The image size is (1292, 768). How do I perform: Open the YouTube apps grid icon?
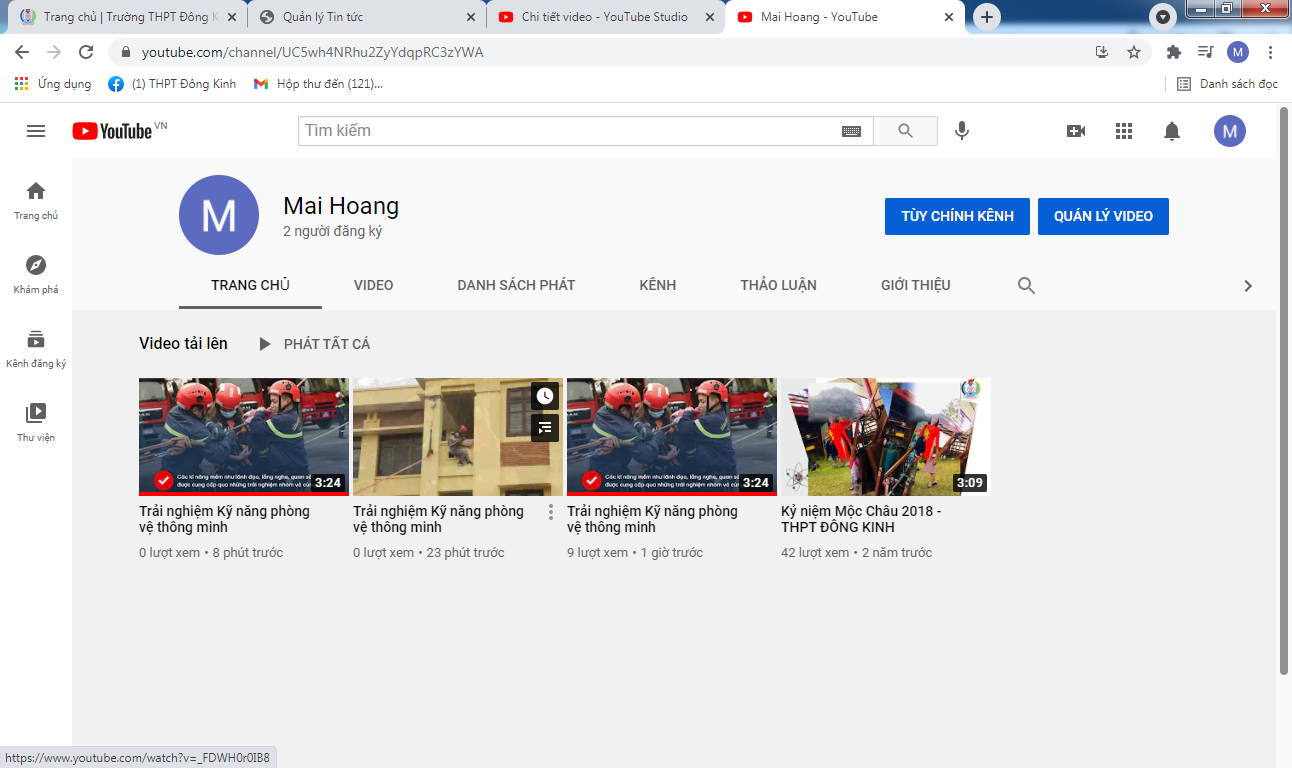[x=1124, y=131]
